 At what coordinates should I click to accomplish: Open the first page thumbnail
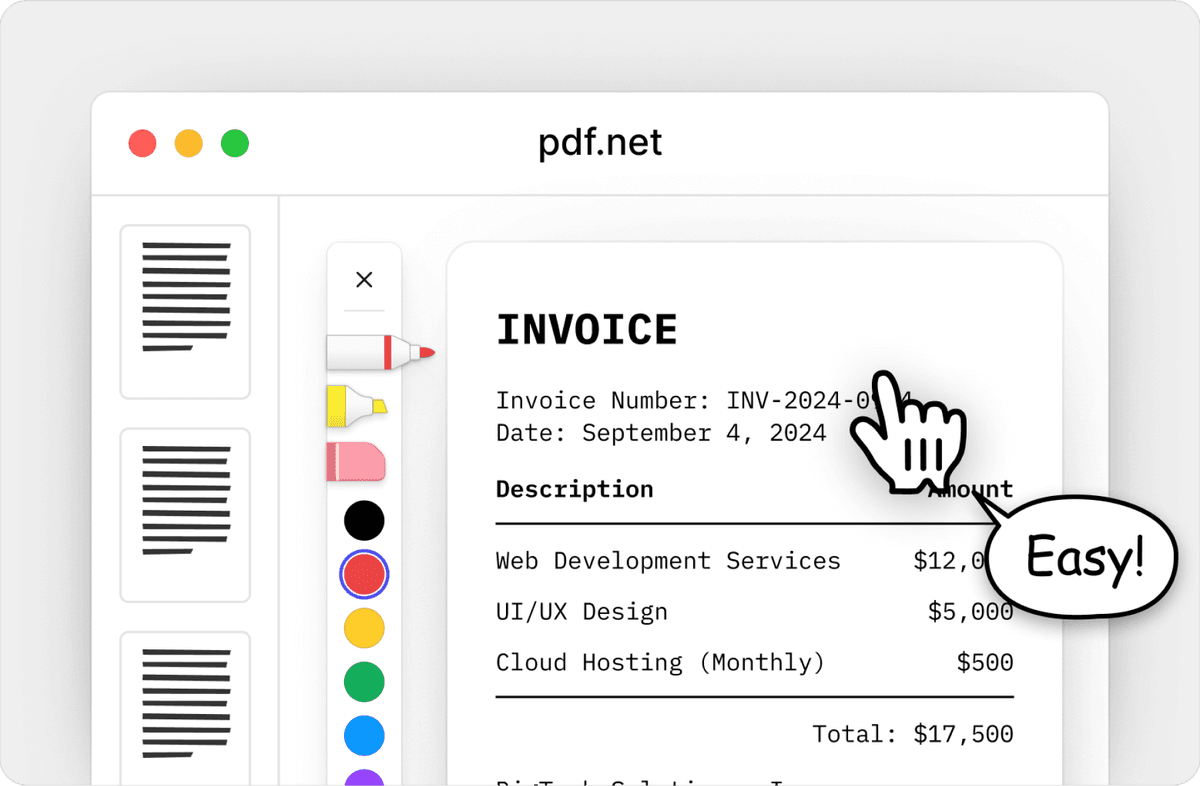[185, 311]
